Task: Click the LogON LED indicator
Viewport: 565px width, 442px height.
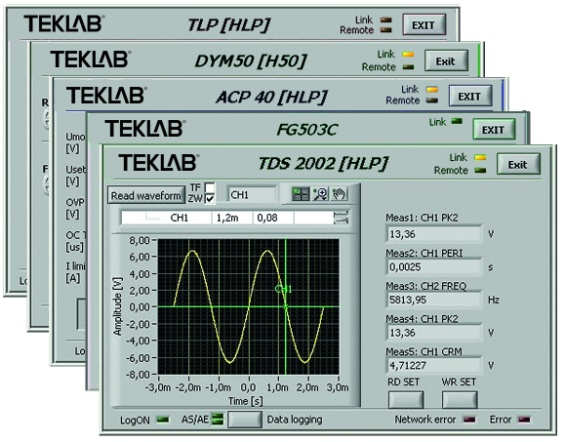Action: click(163, 419)
